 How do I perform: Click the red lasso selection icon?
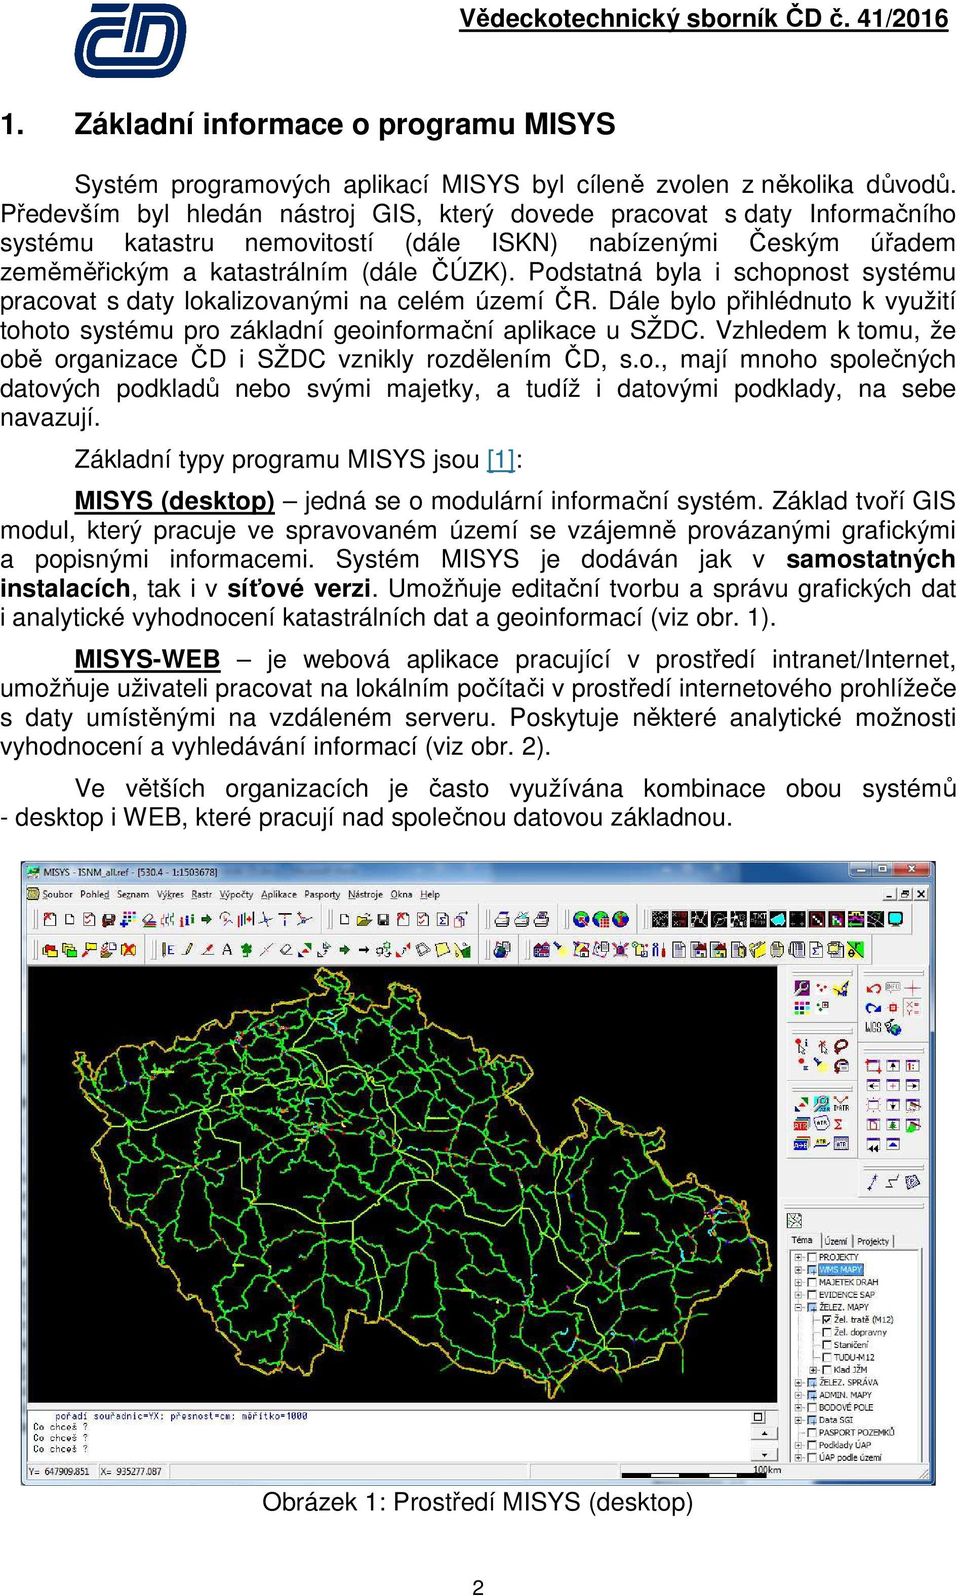[841, 1046]
